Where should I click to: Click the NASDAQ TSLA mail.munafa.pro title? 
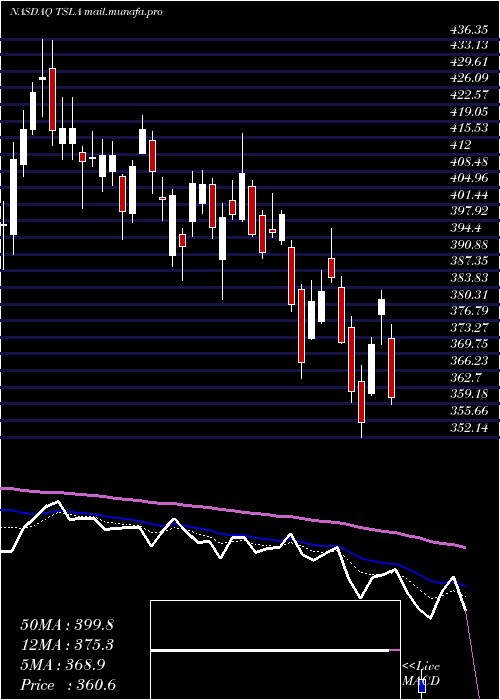click(x=86, y=12)
